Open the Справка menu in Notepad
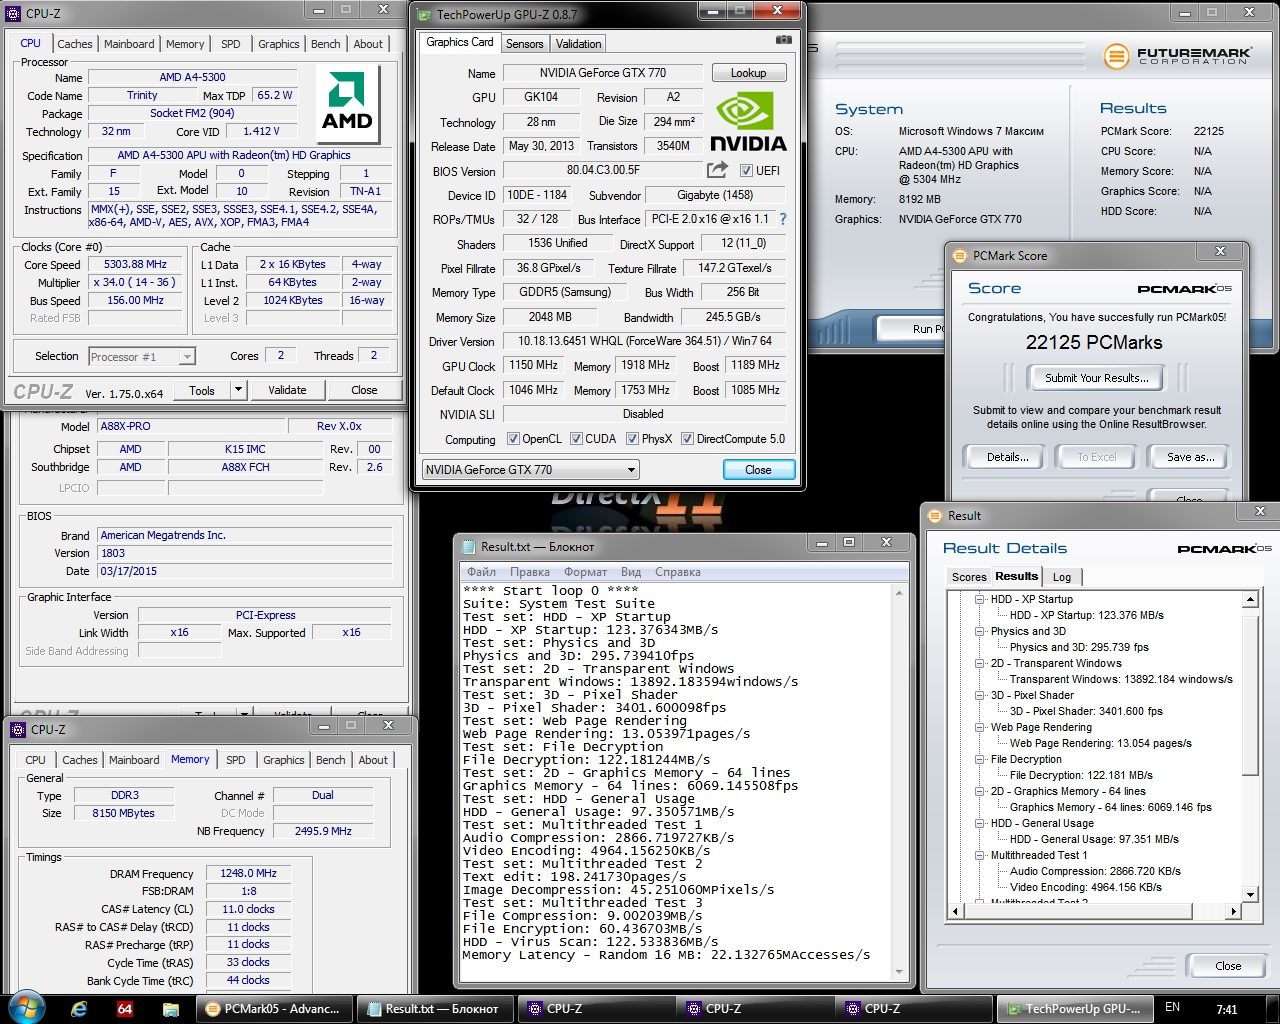Viewport: 1280px width, 1024px height. point(678,572)
